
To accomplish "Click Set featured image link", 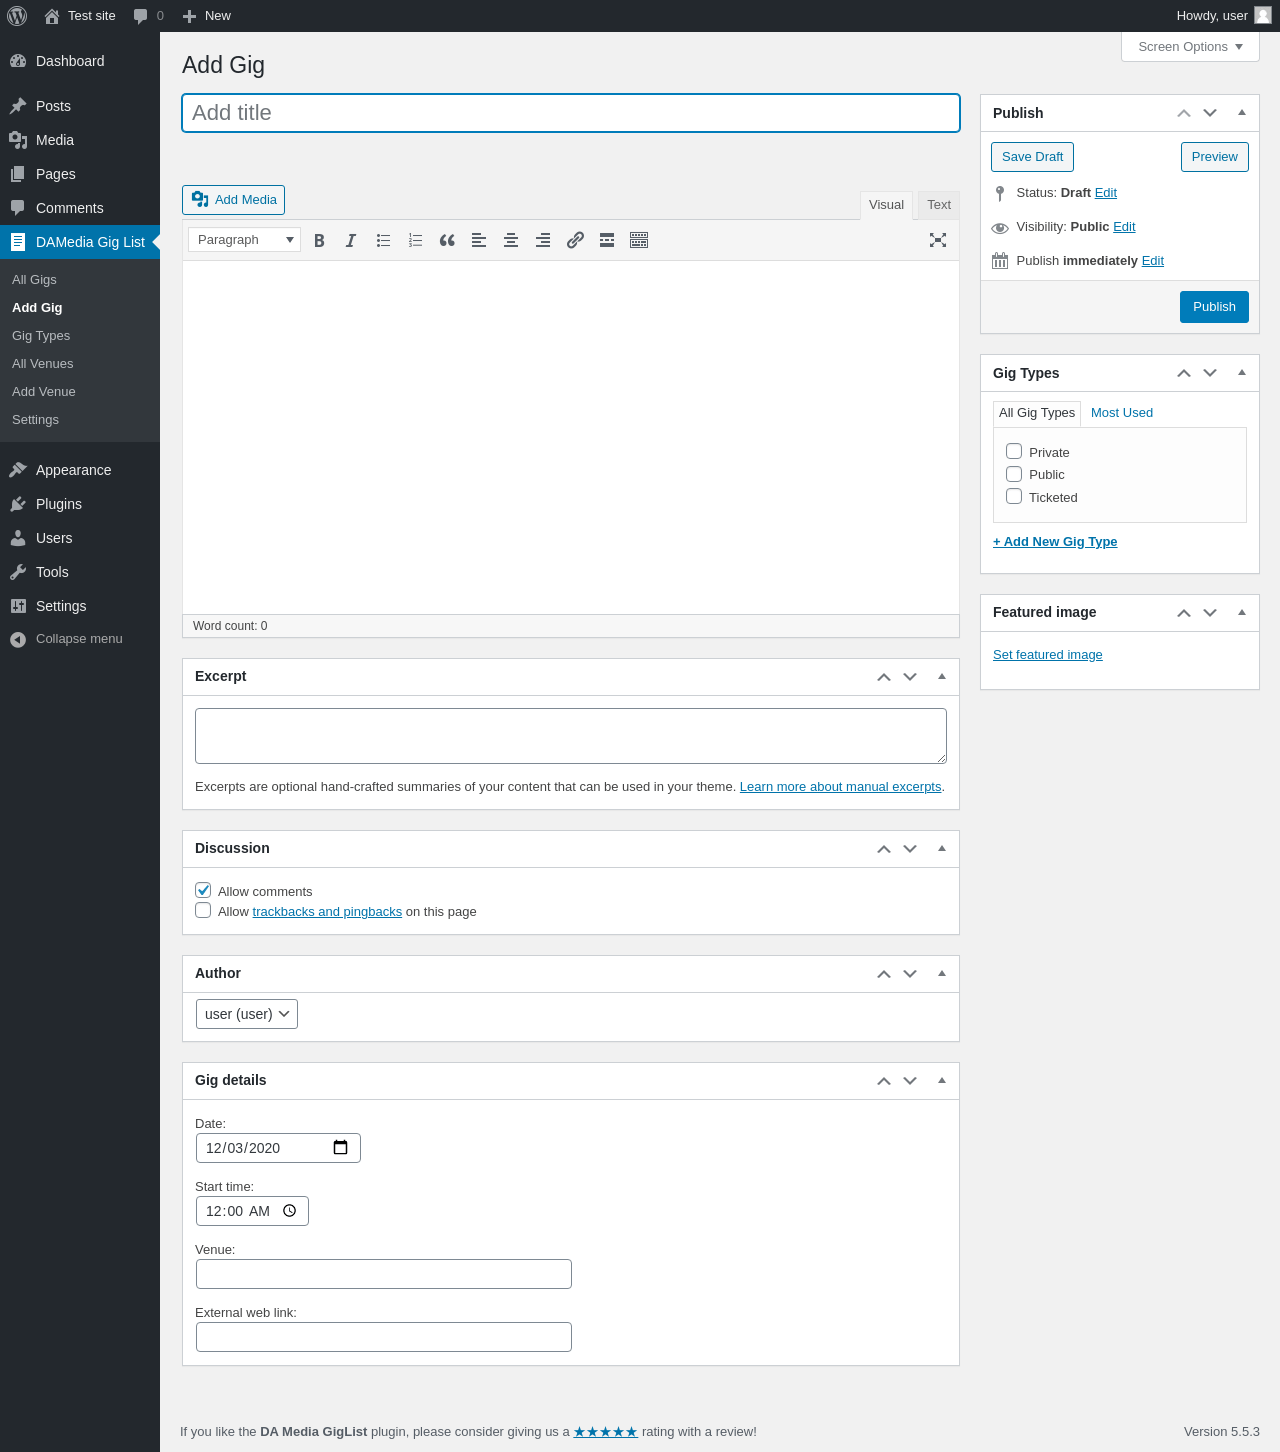I will pos(1048,655).
